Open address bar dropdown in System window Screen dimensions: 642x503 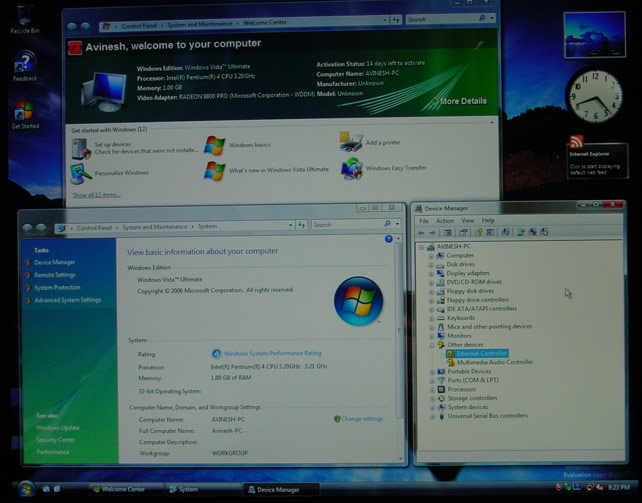pyautogui.click(x=290, y=225)
